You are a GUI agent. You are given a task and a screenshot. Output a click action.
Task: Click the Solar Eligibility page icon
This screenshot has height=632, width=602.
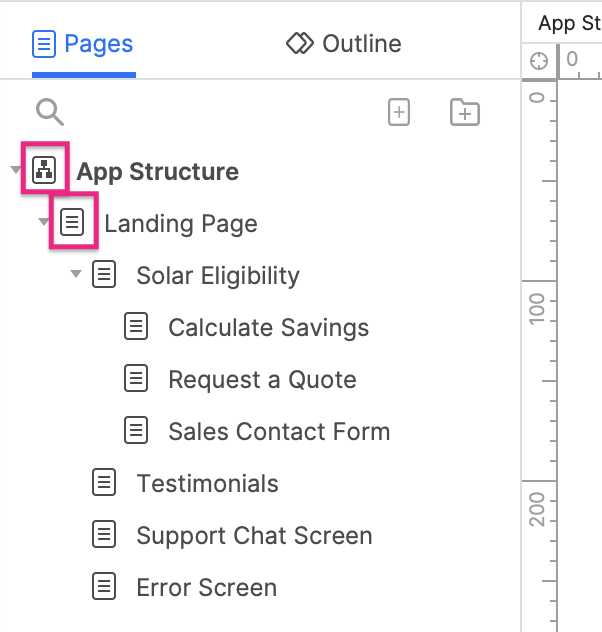tap(104, 275)
